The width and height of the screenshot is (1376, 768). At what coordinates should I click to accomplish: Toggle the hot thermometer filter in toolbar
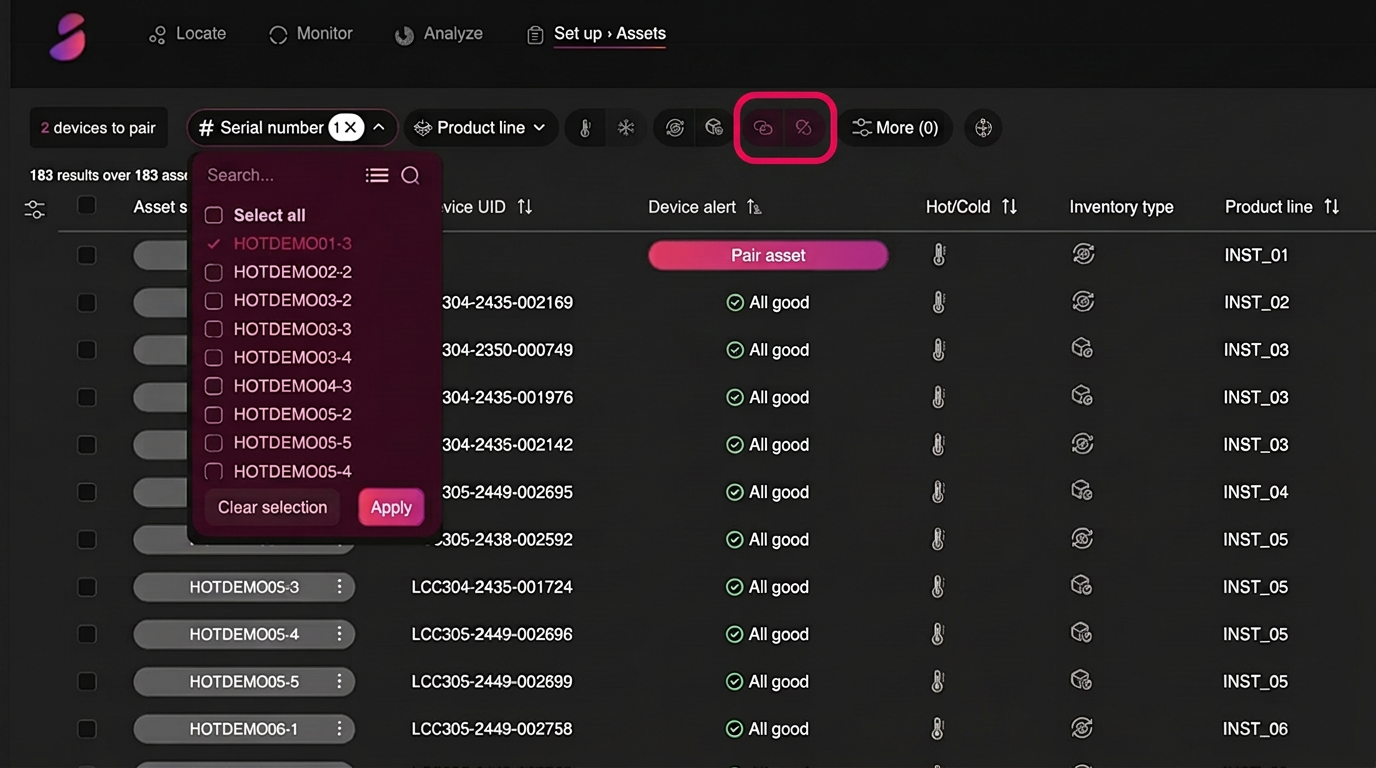[x=585, y=128]
